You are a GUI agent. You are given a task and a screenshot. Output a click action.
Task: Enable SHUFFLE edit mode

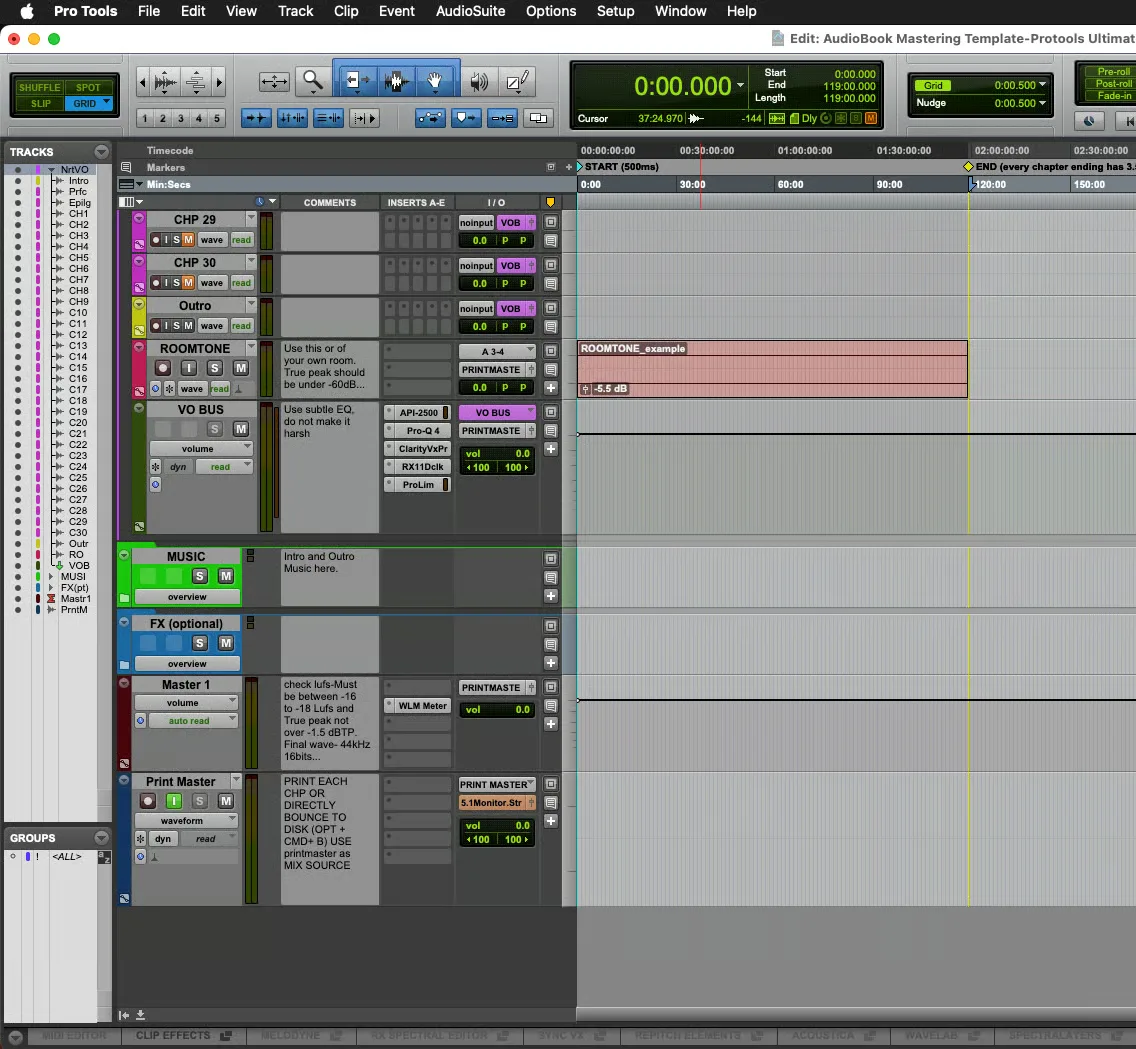point(39,87)
